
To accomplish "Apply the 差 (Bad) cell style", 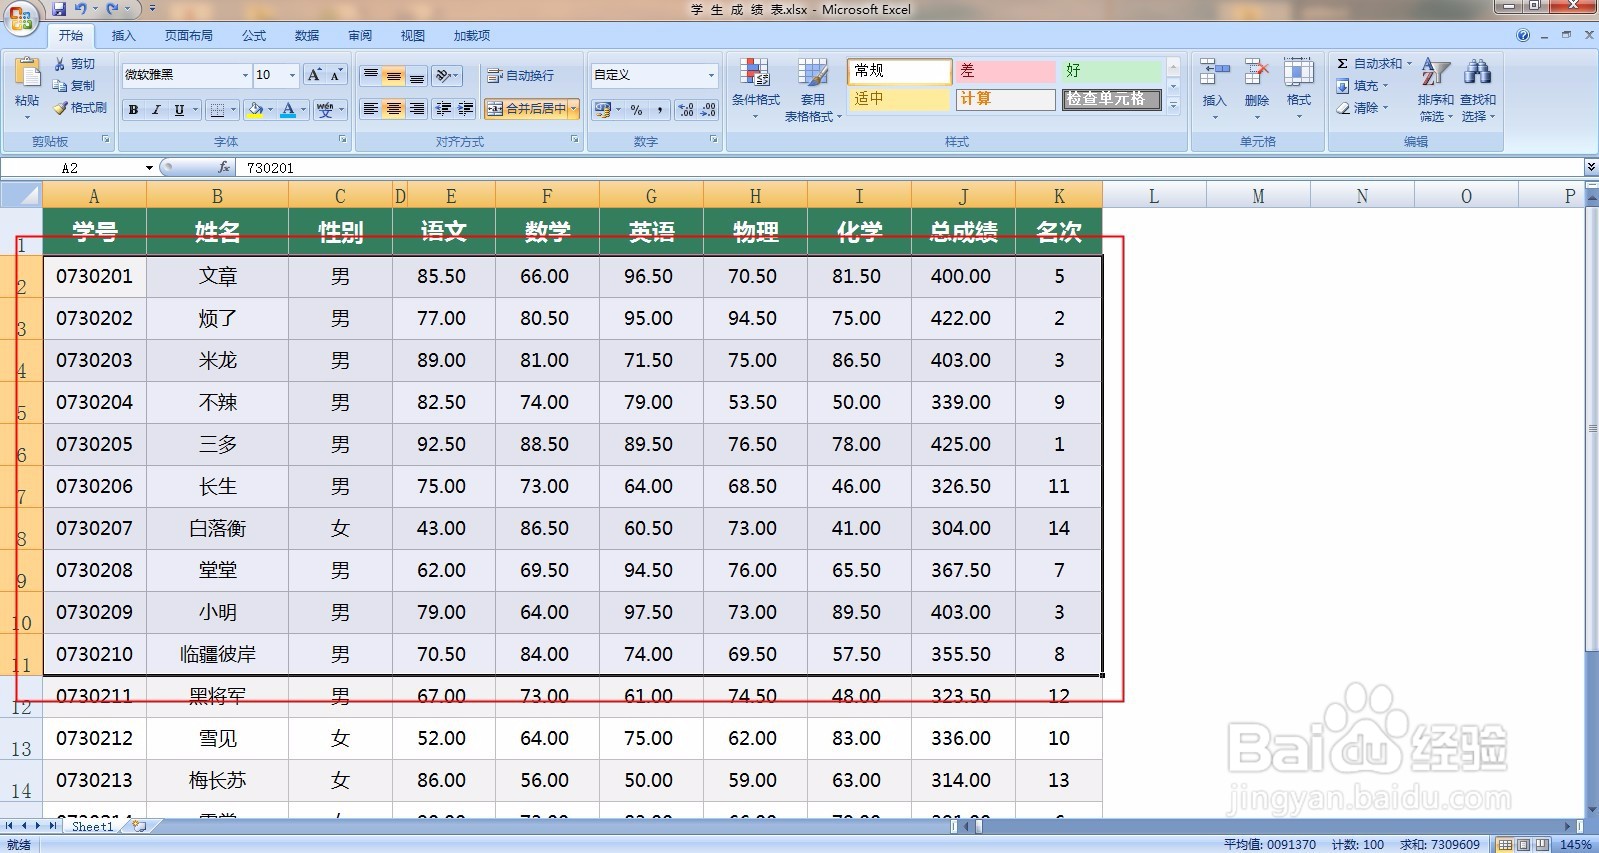I will (1005, 71).
